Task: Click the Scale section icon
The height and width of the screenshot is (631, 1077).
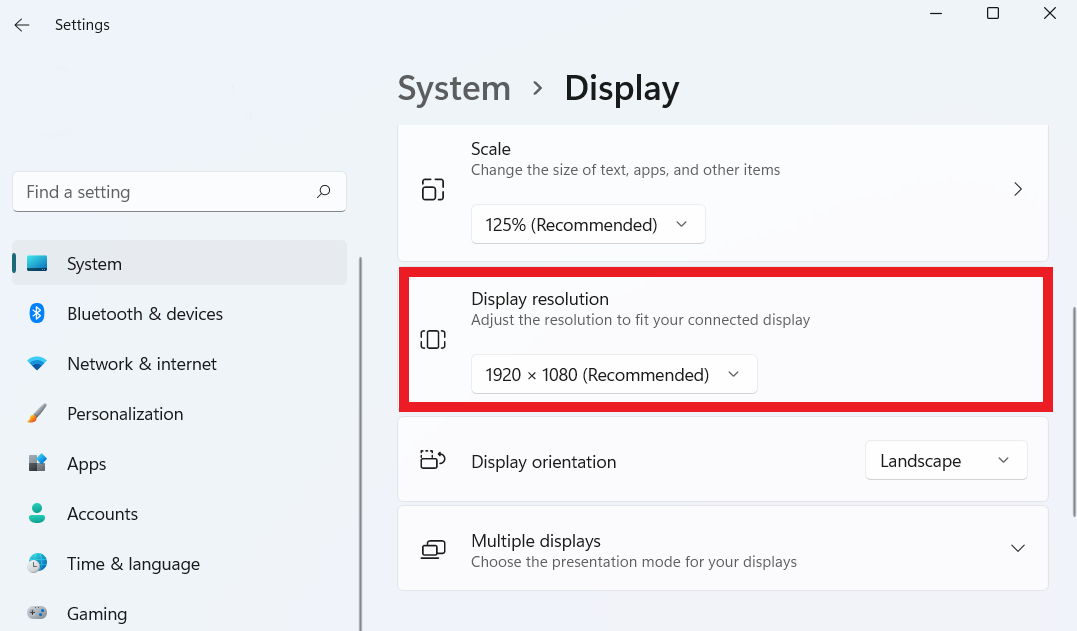Action: point(433,188)
